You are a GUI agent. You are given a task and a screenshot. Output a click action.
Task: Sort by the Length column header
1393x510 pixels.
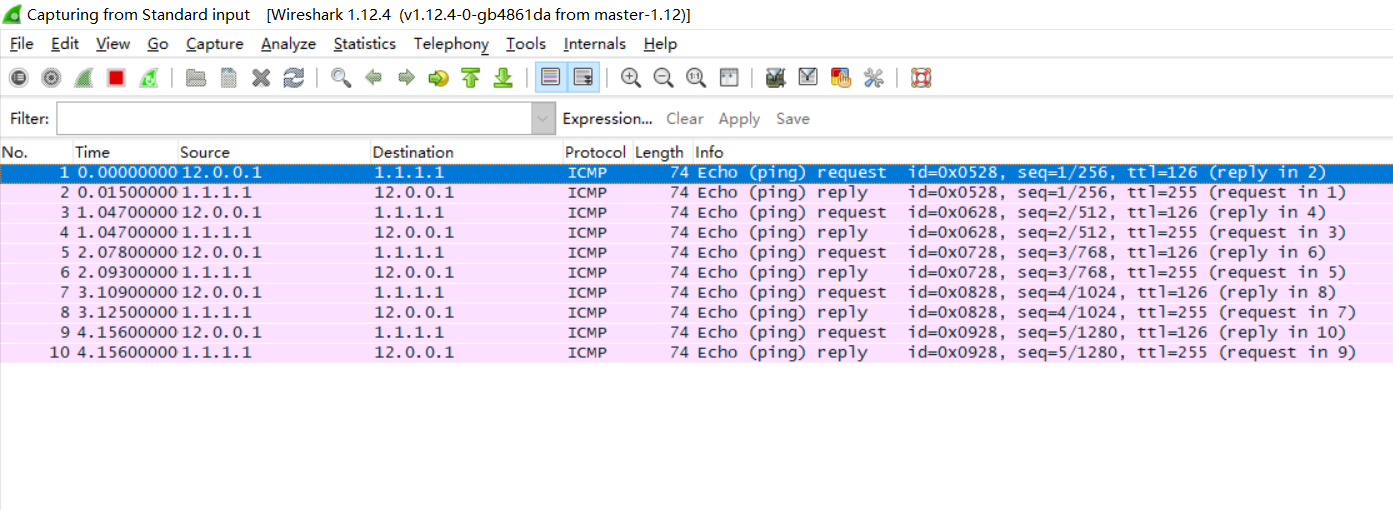pyautogui.click(x=661, y=152)
